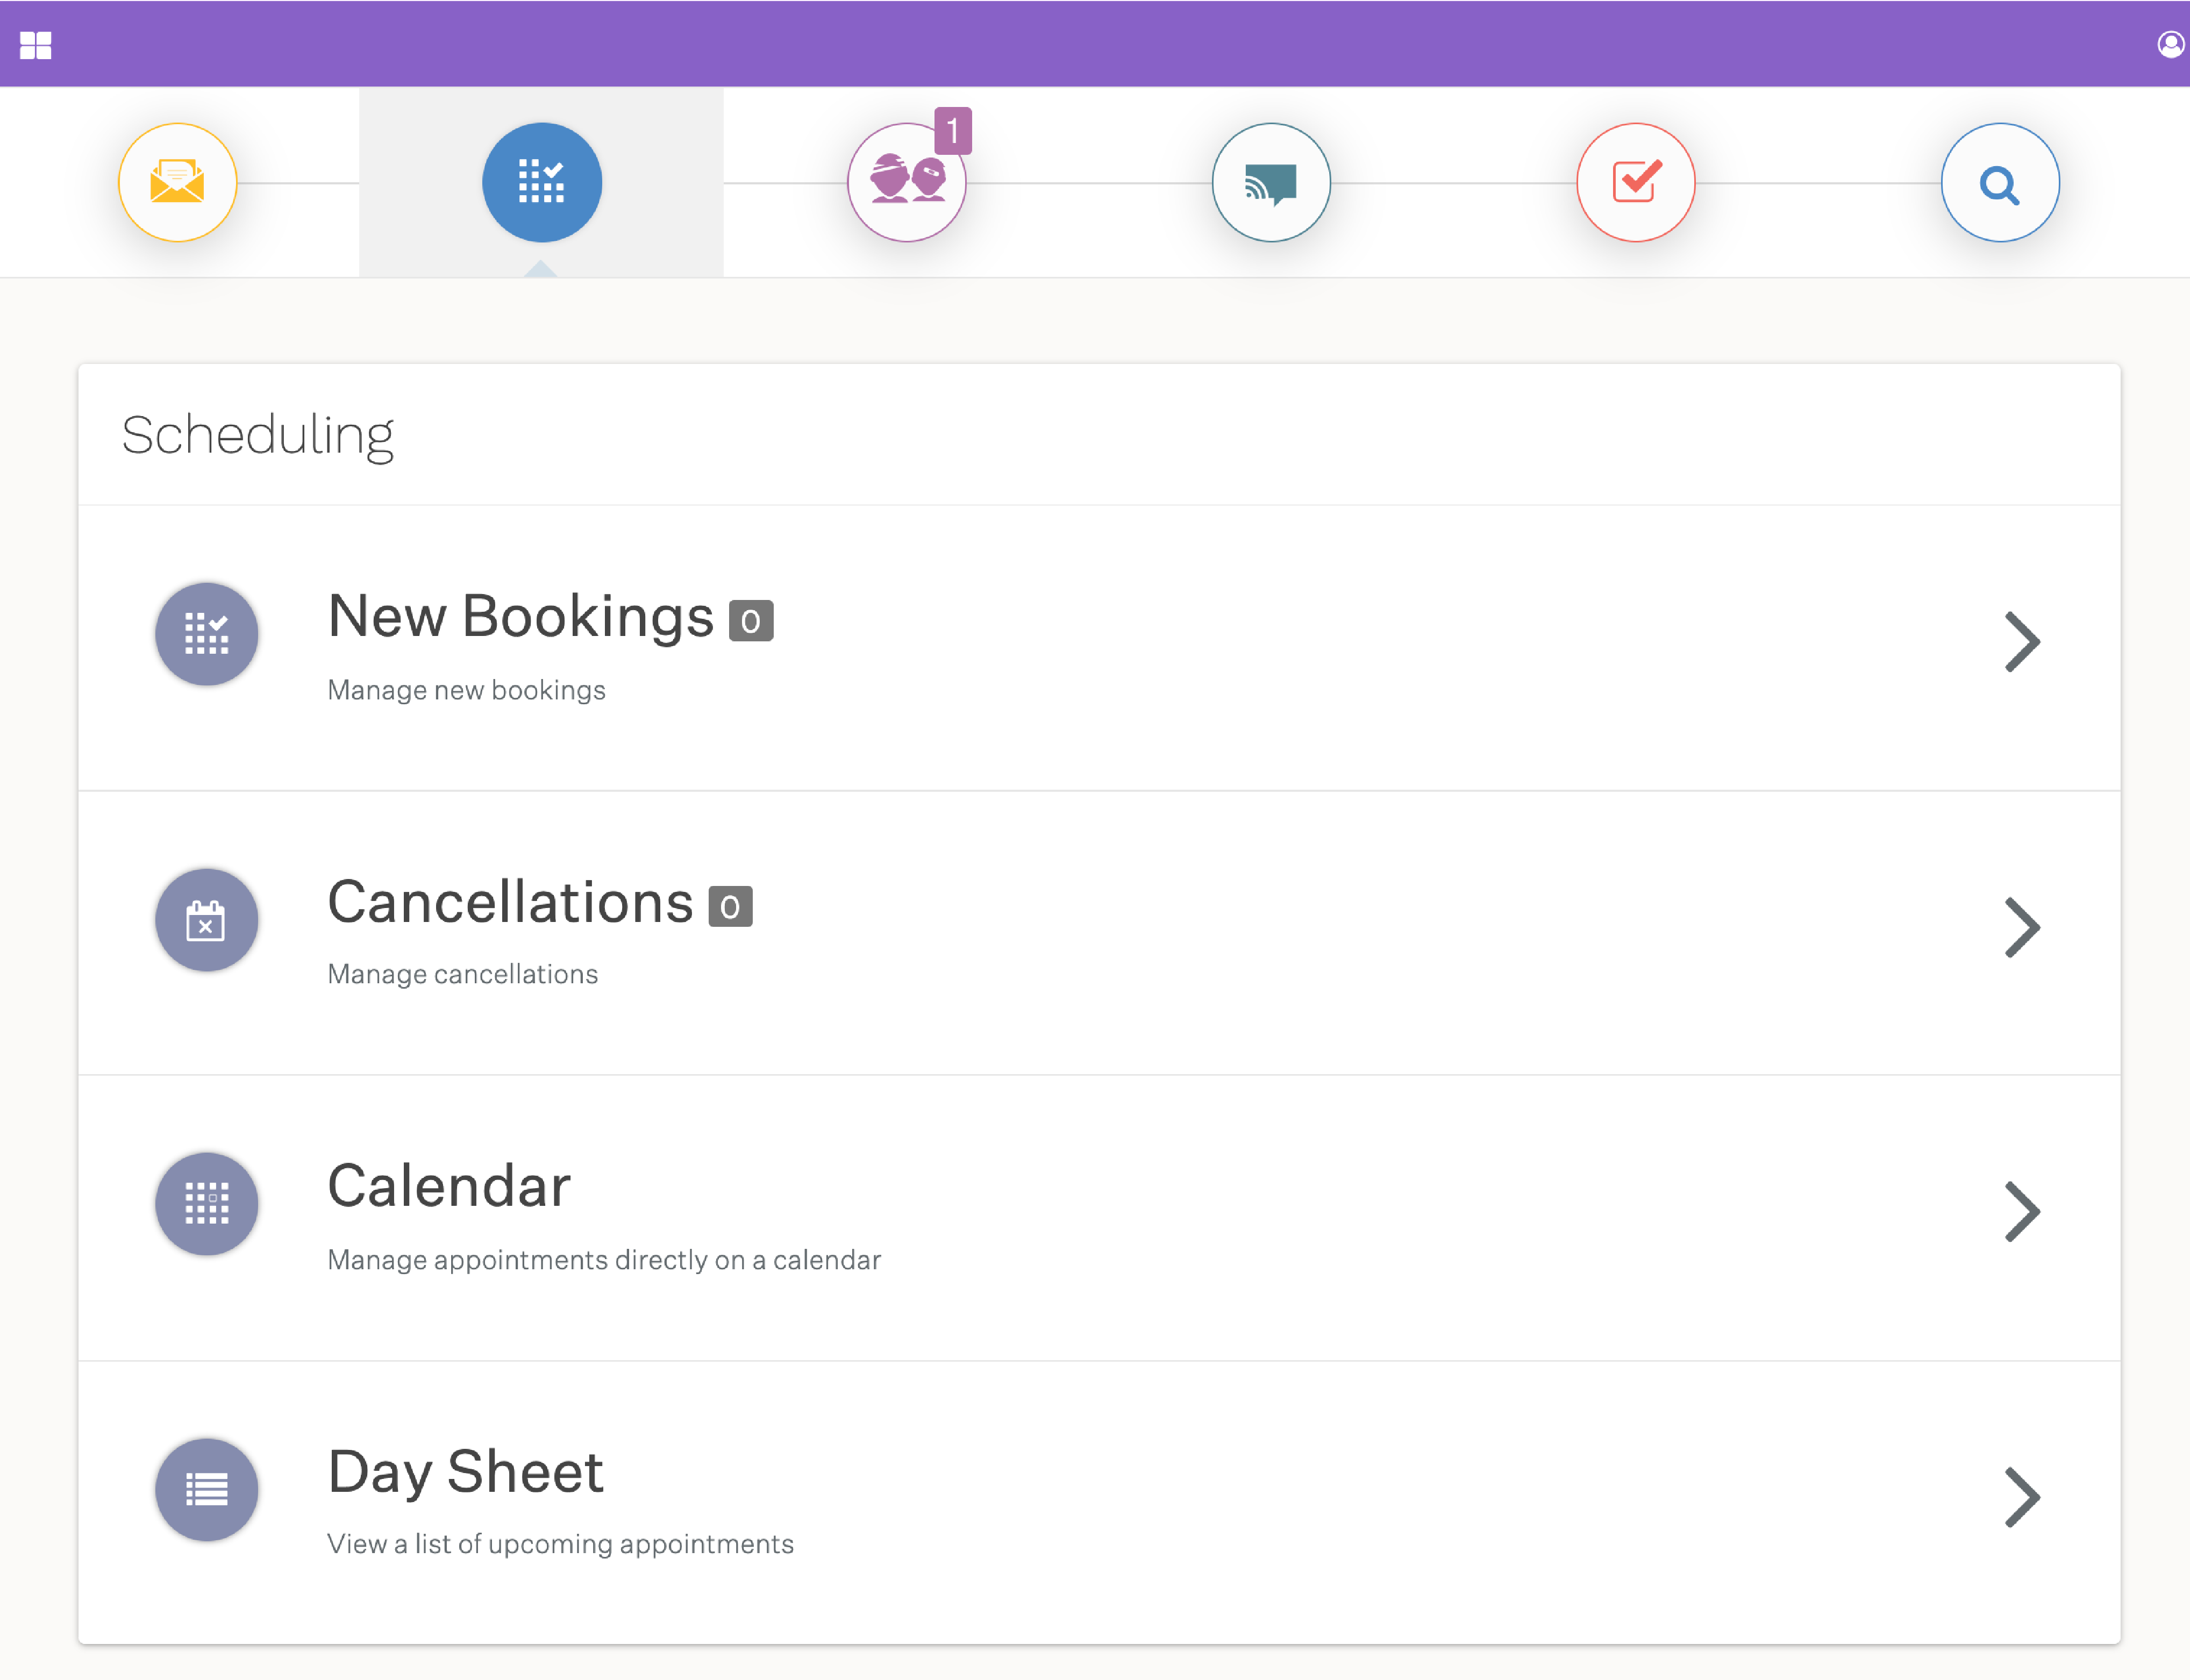Click 'Manage new bookings' text
The height and width of the screenshot is (1680, 2190).
[x=466, y=690]
